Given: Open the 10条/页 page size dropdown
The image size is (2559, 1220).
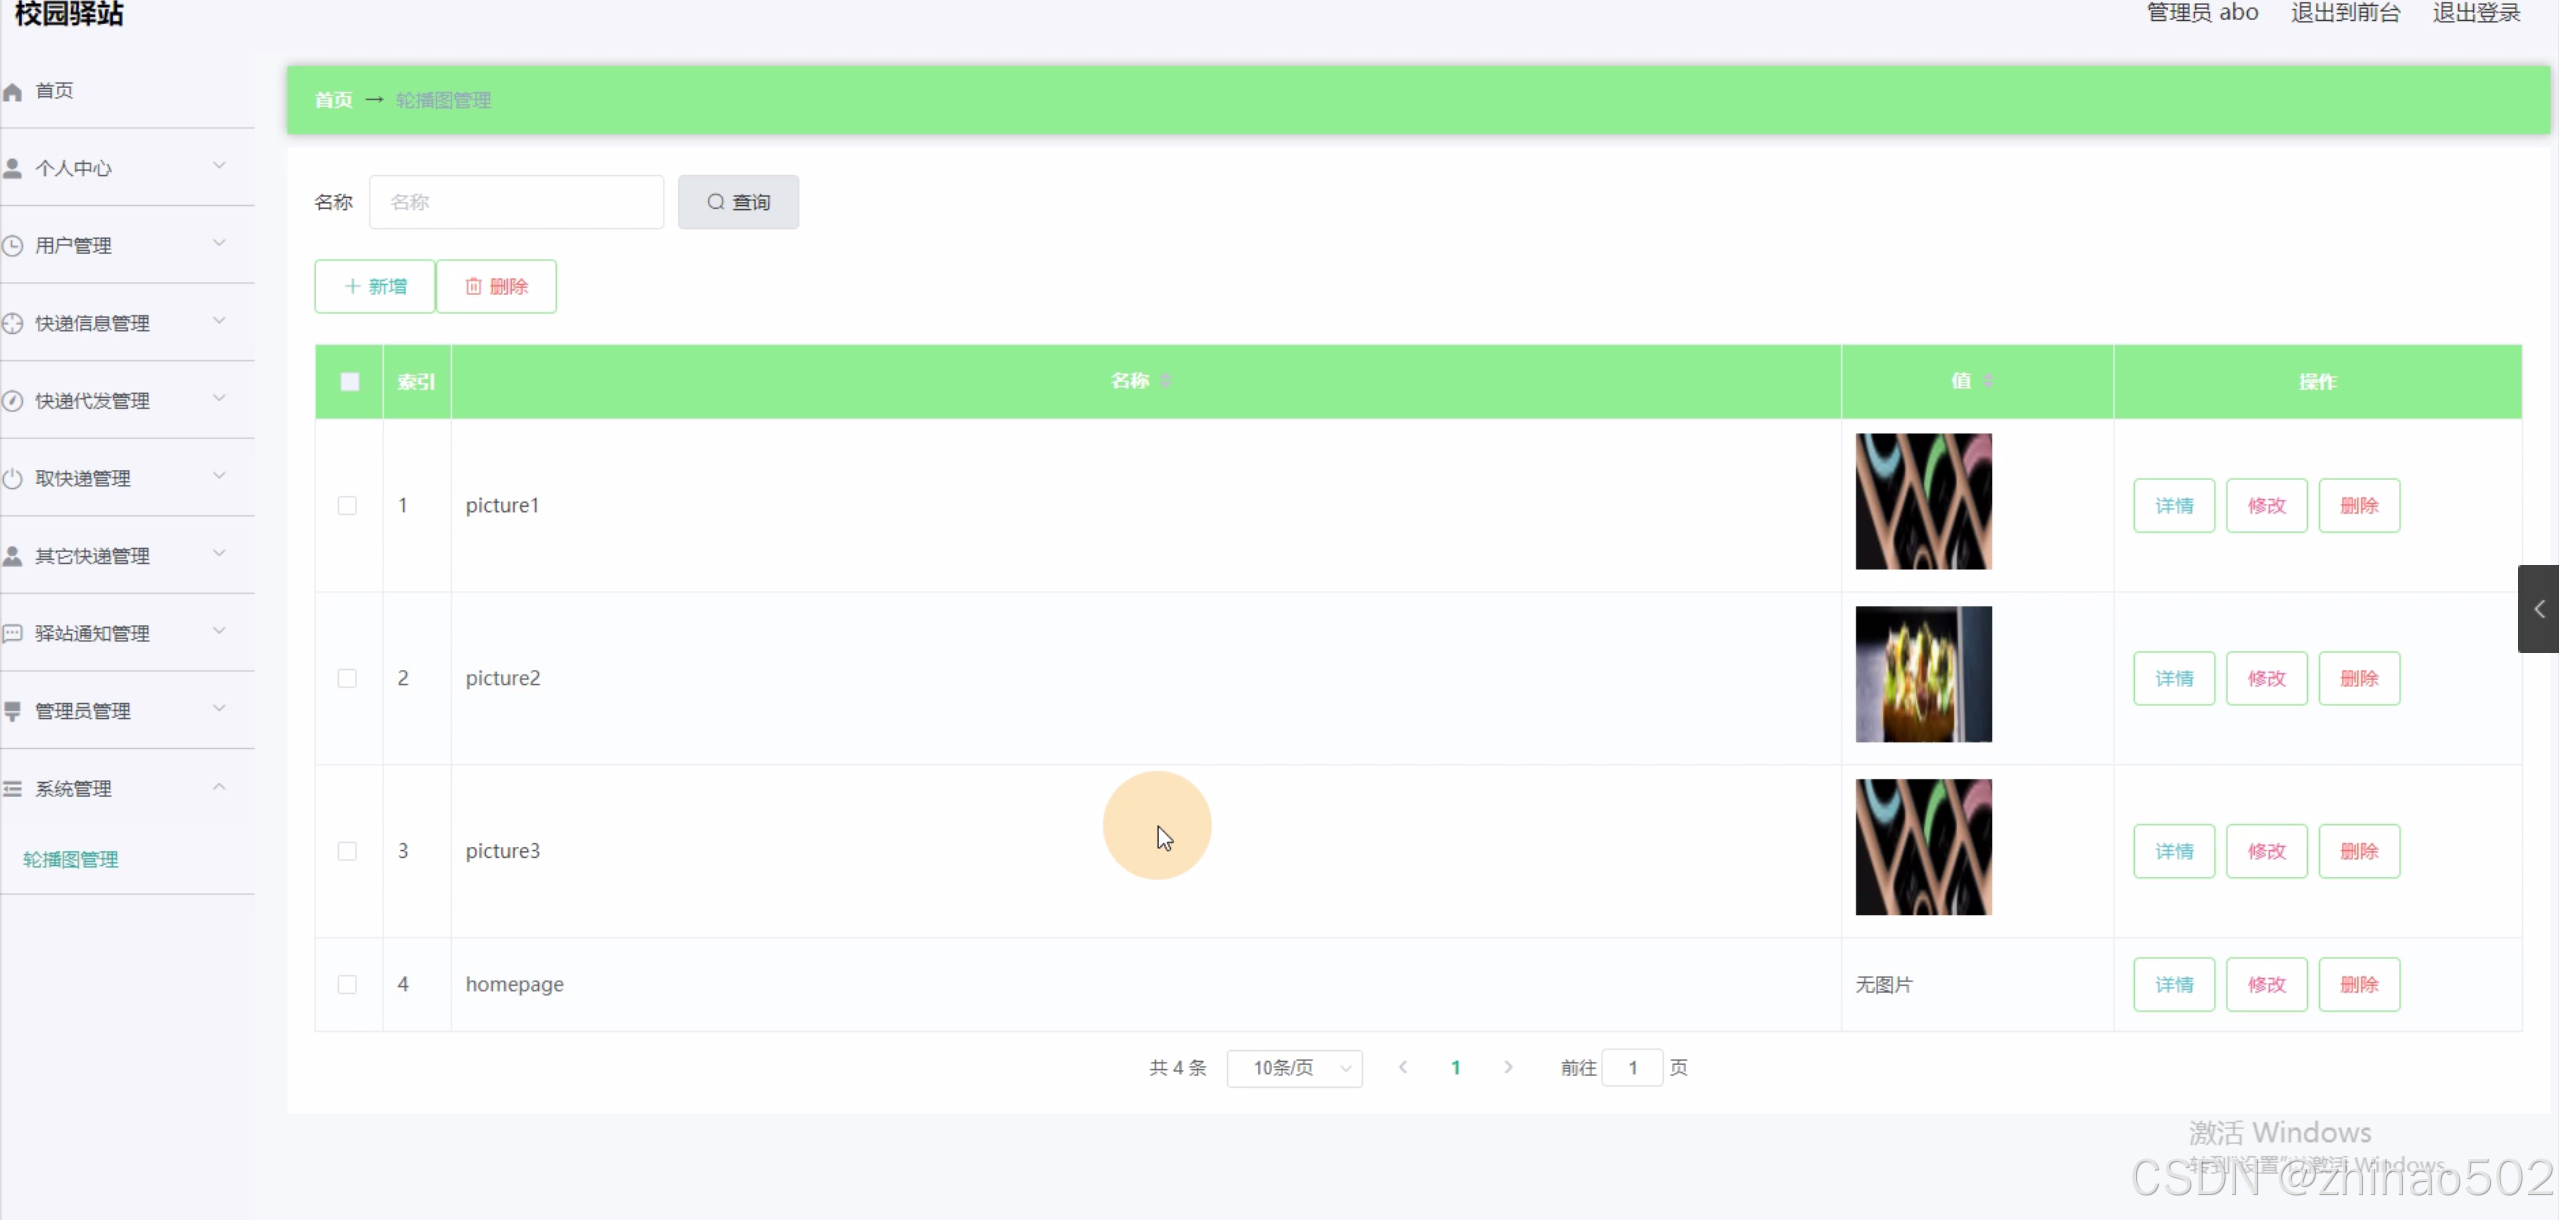Looking at the screenshot, I should click(x=1294, y=1068).
